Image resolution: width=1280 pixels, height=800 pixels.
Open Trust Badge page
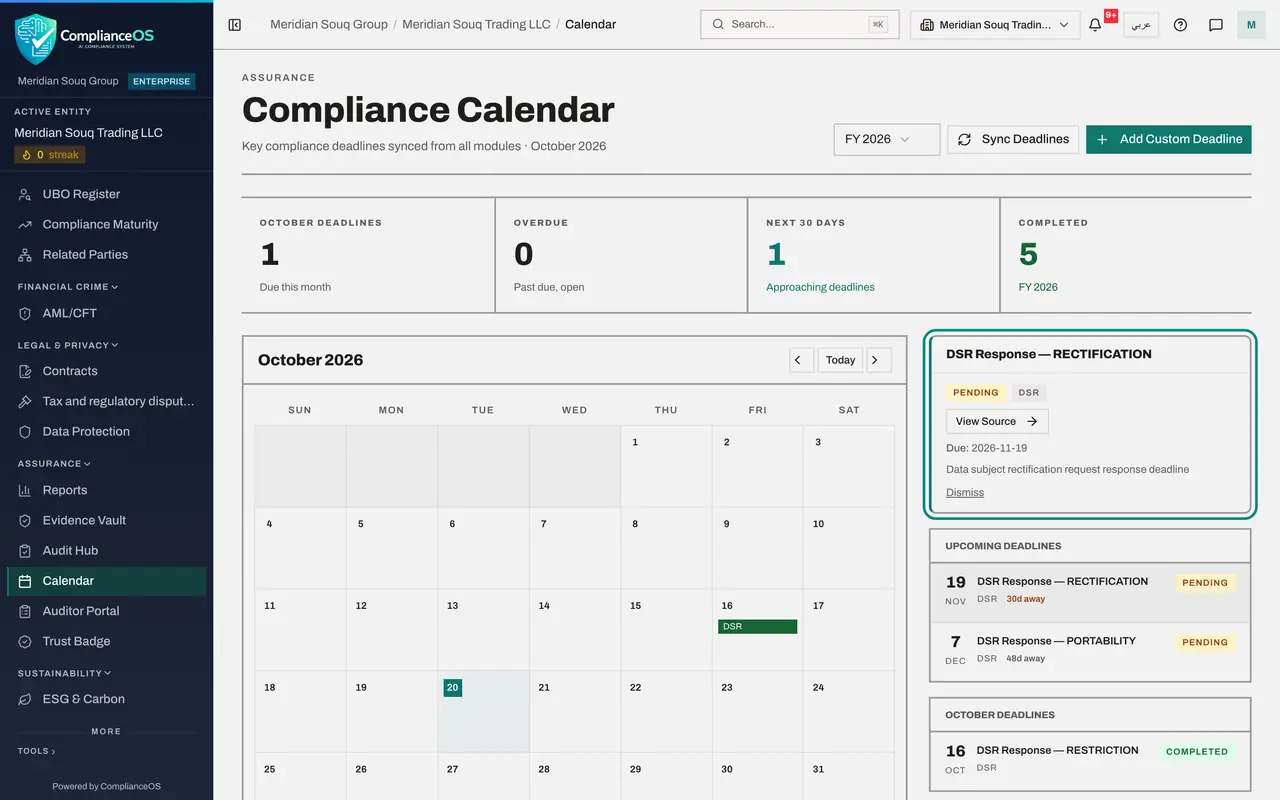click(106, 641)
